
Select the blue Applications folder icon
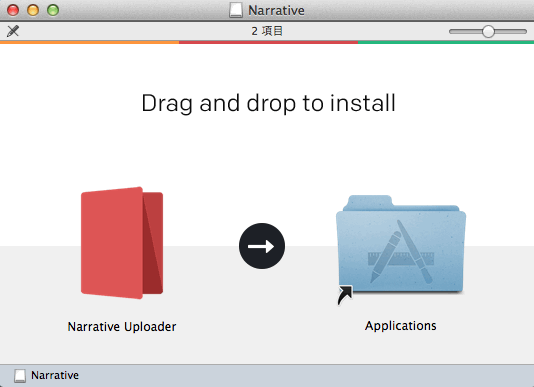tap(401, 244)
